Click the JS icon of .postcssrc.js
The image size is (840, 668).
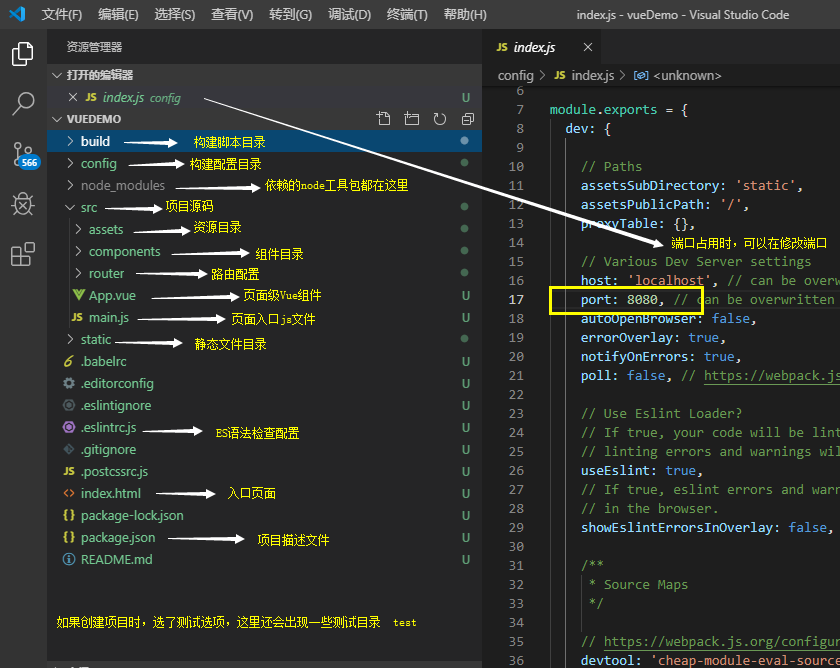[x=69, y=471]
